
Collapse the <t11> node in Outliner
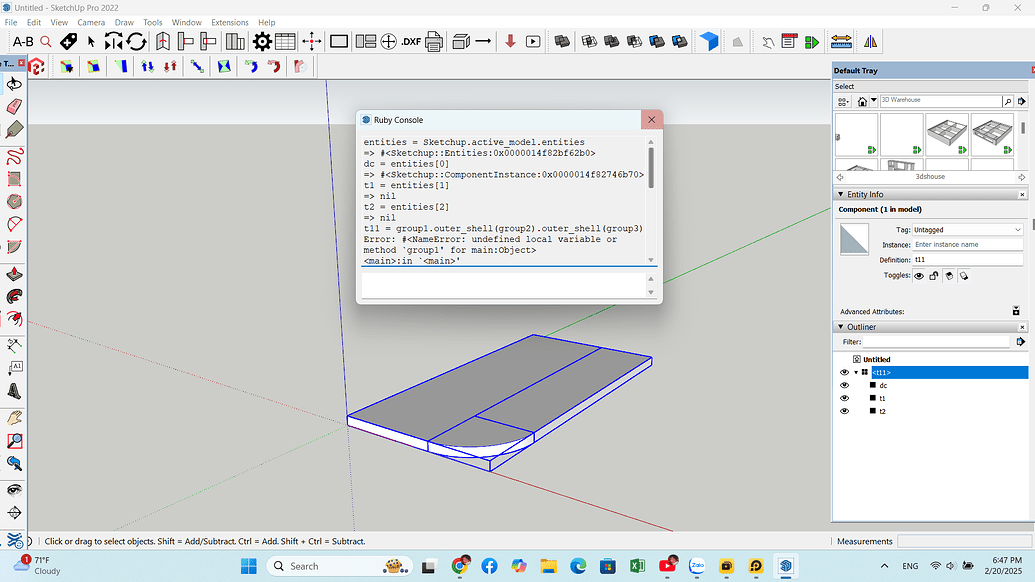[855, 372]
